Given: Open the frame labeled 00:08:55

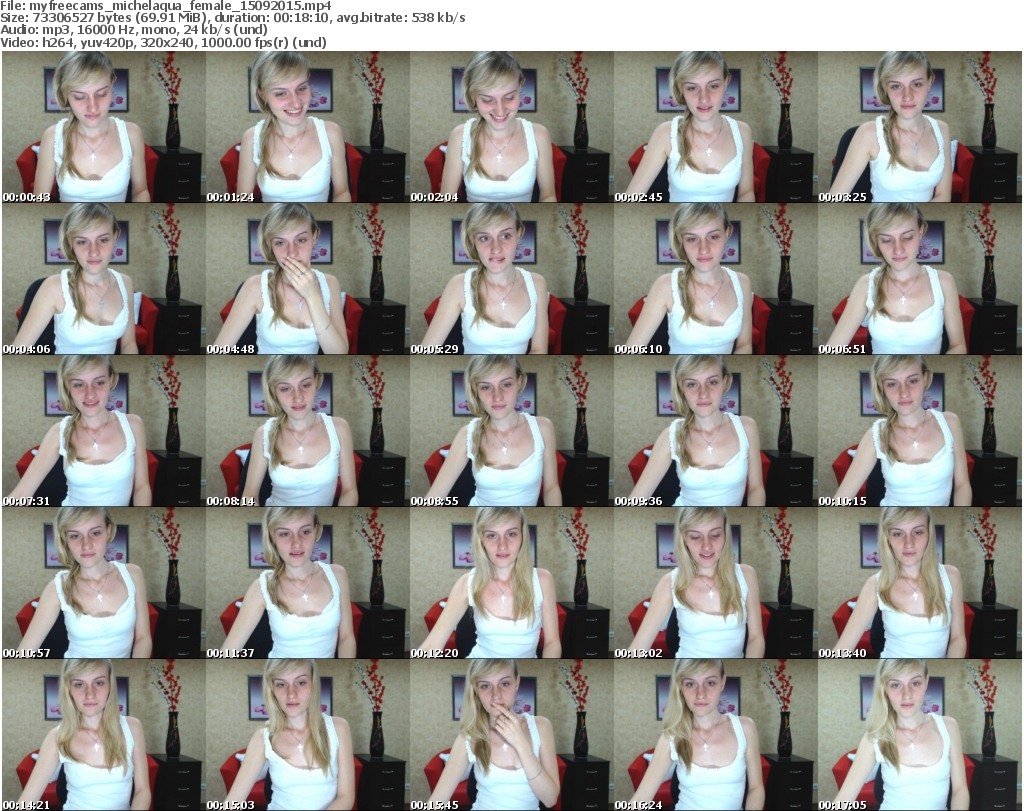Looking at the screenshot, I should (x=511, y=431).
